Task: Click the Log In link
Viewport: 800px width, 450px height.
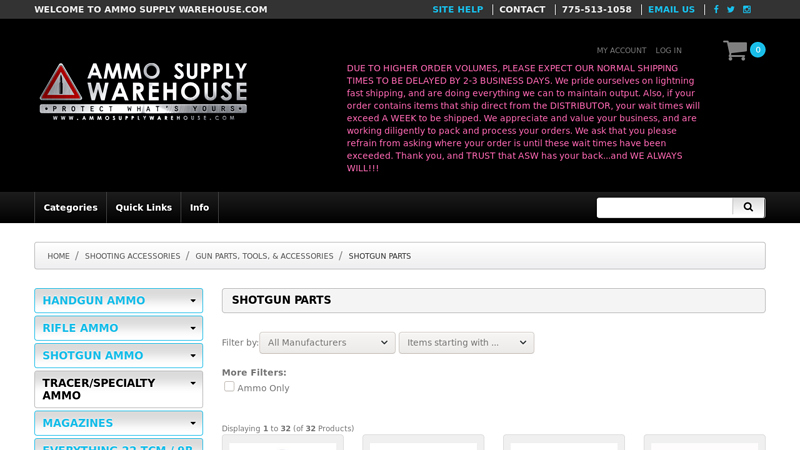Action: tap(668, 50)
